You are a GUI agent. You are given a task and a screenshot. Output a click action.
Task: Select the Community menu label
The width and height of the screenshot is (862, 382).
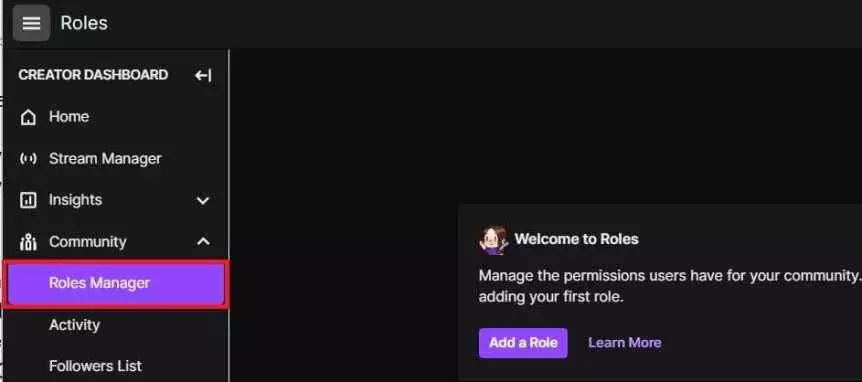(87, 242)
